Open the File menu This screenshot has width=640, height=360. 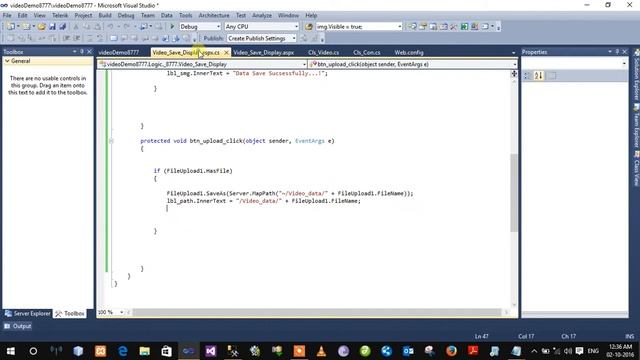7,16
